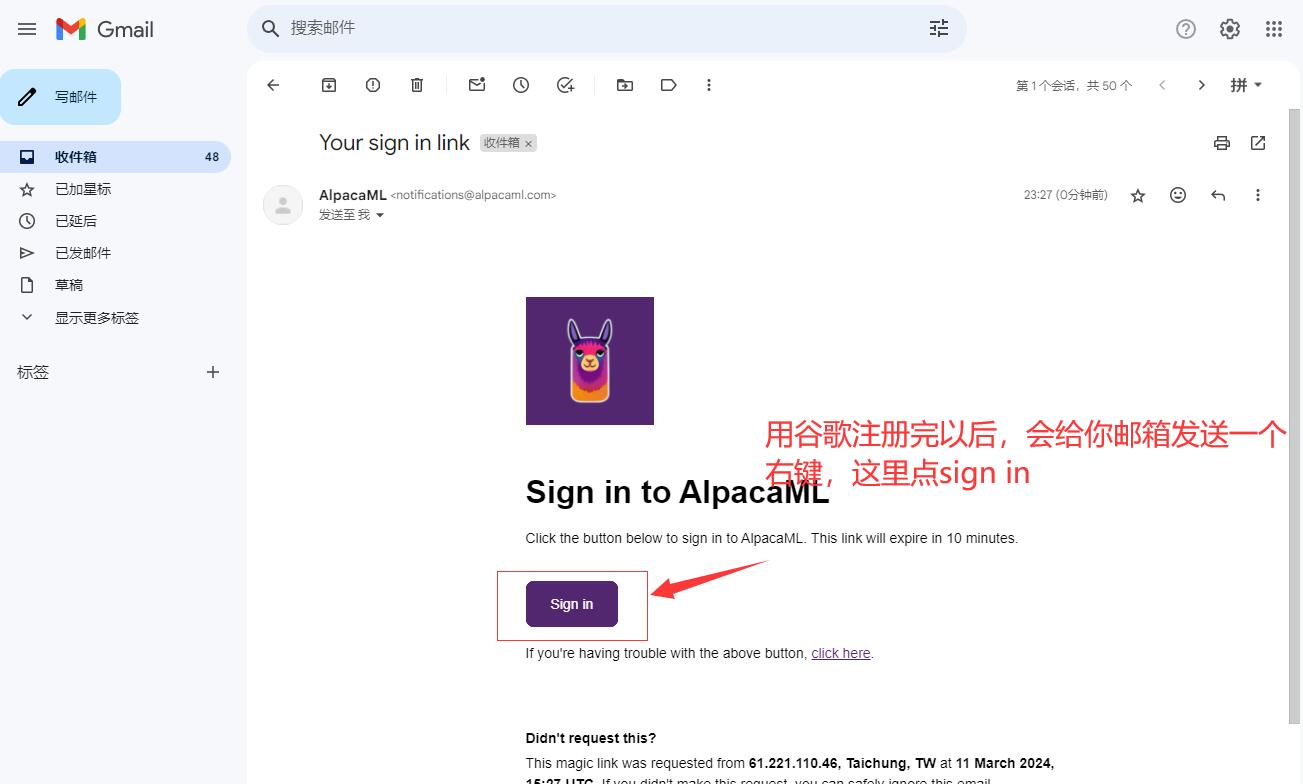The image size is (1303, 784).
Task: Add the email to Tasks
Action: click(x=565, y=85)
